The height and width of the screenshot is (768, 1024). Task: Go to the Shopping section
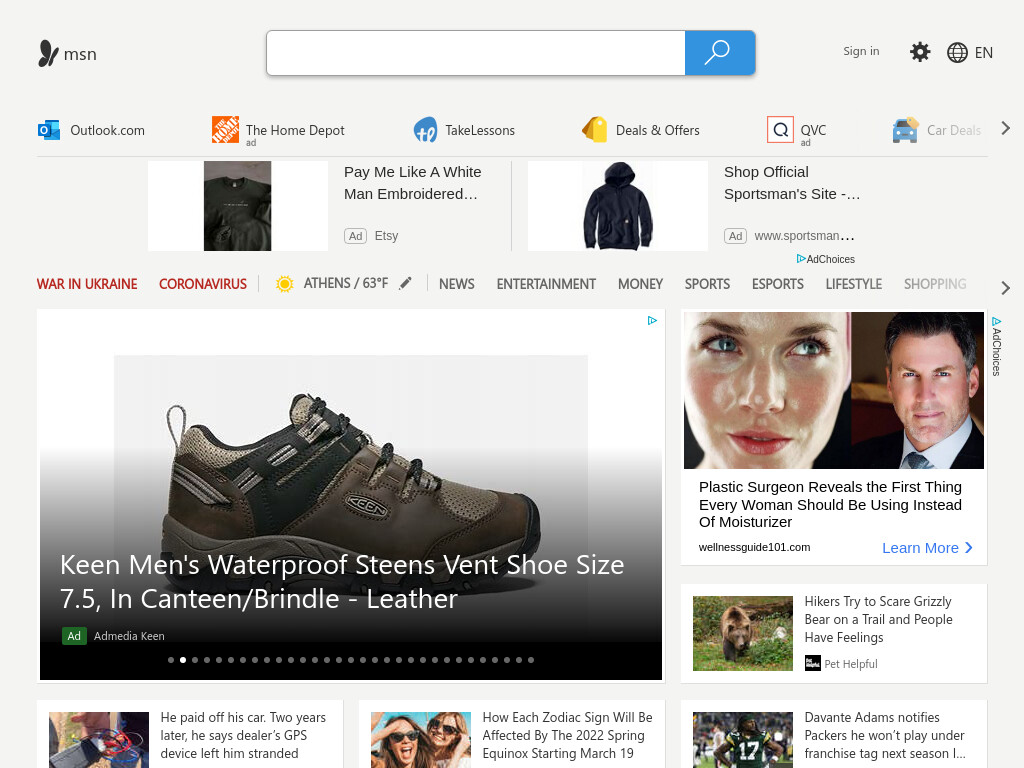(935, 284)
